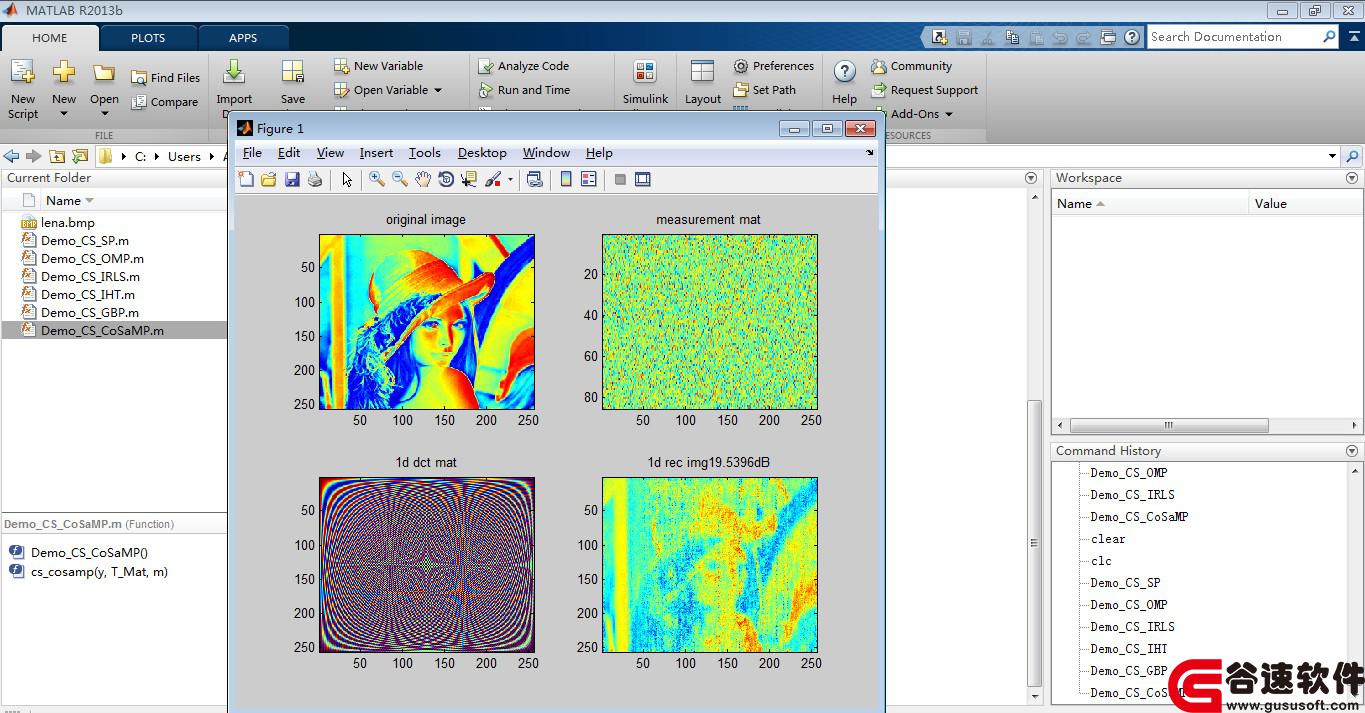
Task: Open Command History panel actions arrow
Action: (x=1352, y=451)
